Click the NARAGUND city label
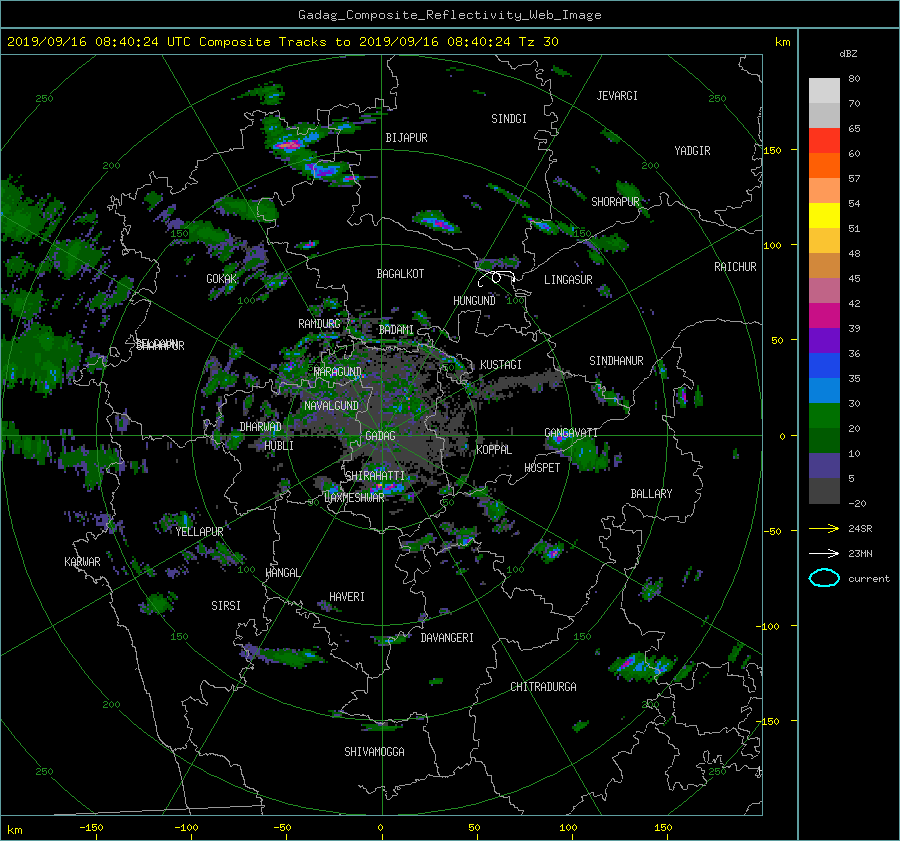This screenshot has width=900, height=841. tap(338, 372)
